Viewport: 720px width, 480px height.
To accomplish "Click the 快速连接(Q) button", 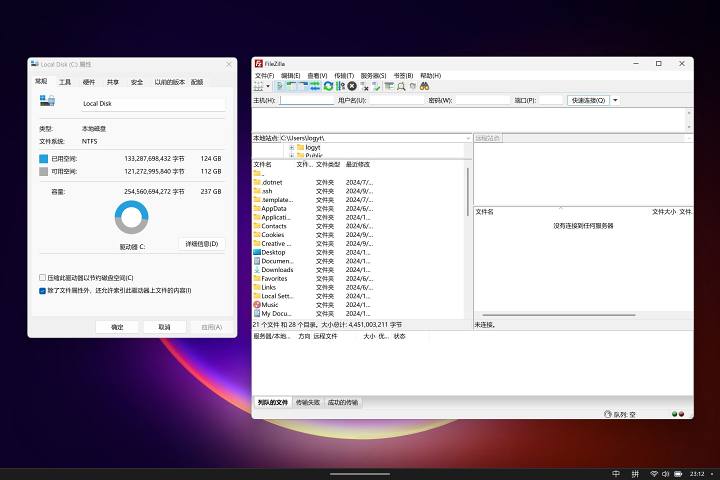I will pyautogui.click(x=587, y=100).
